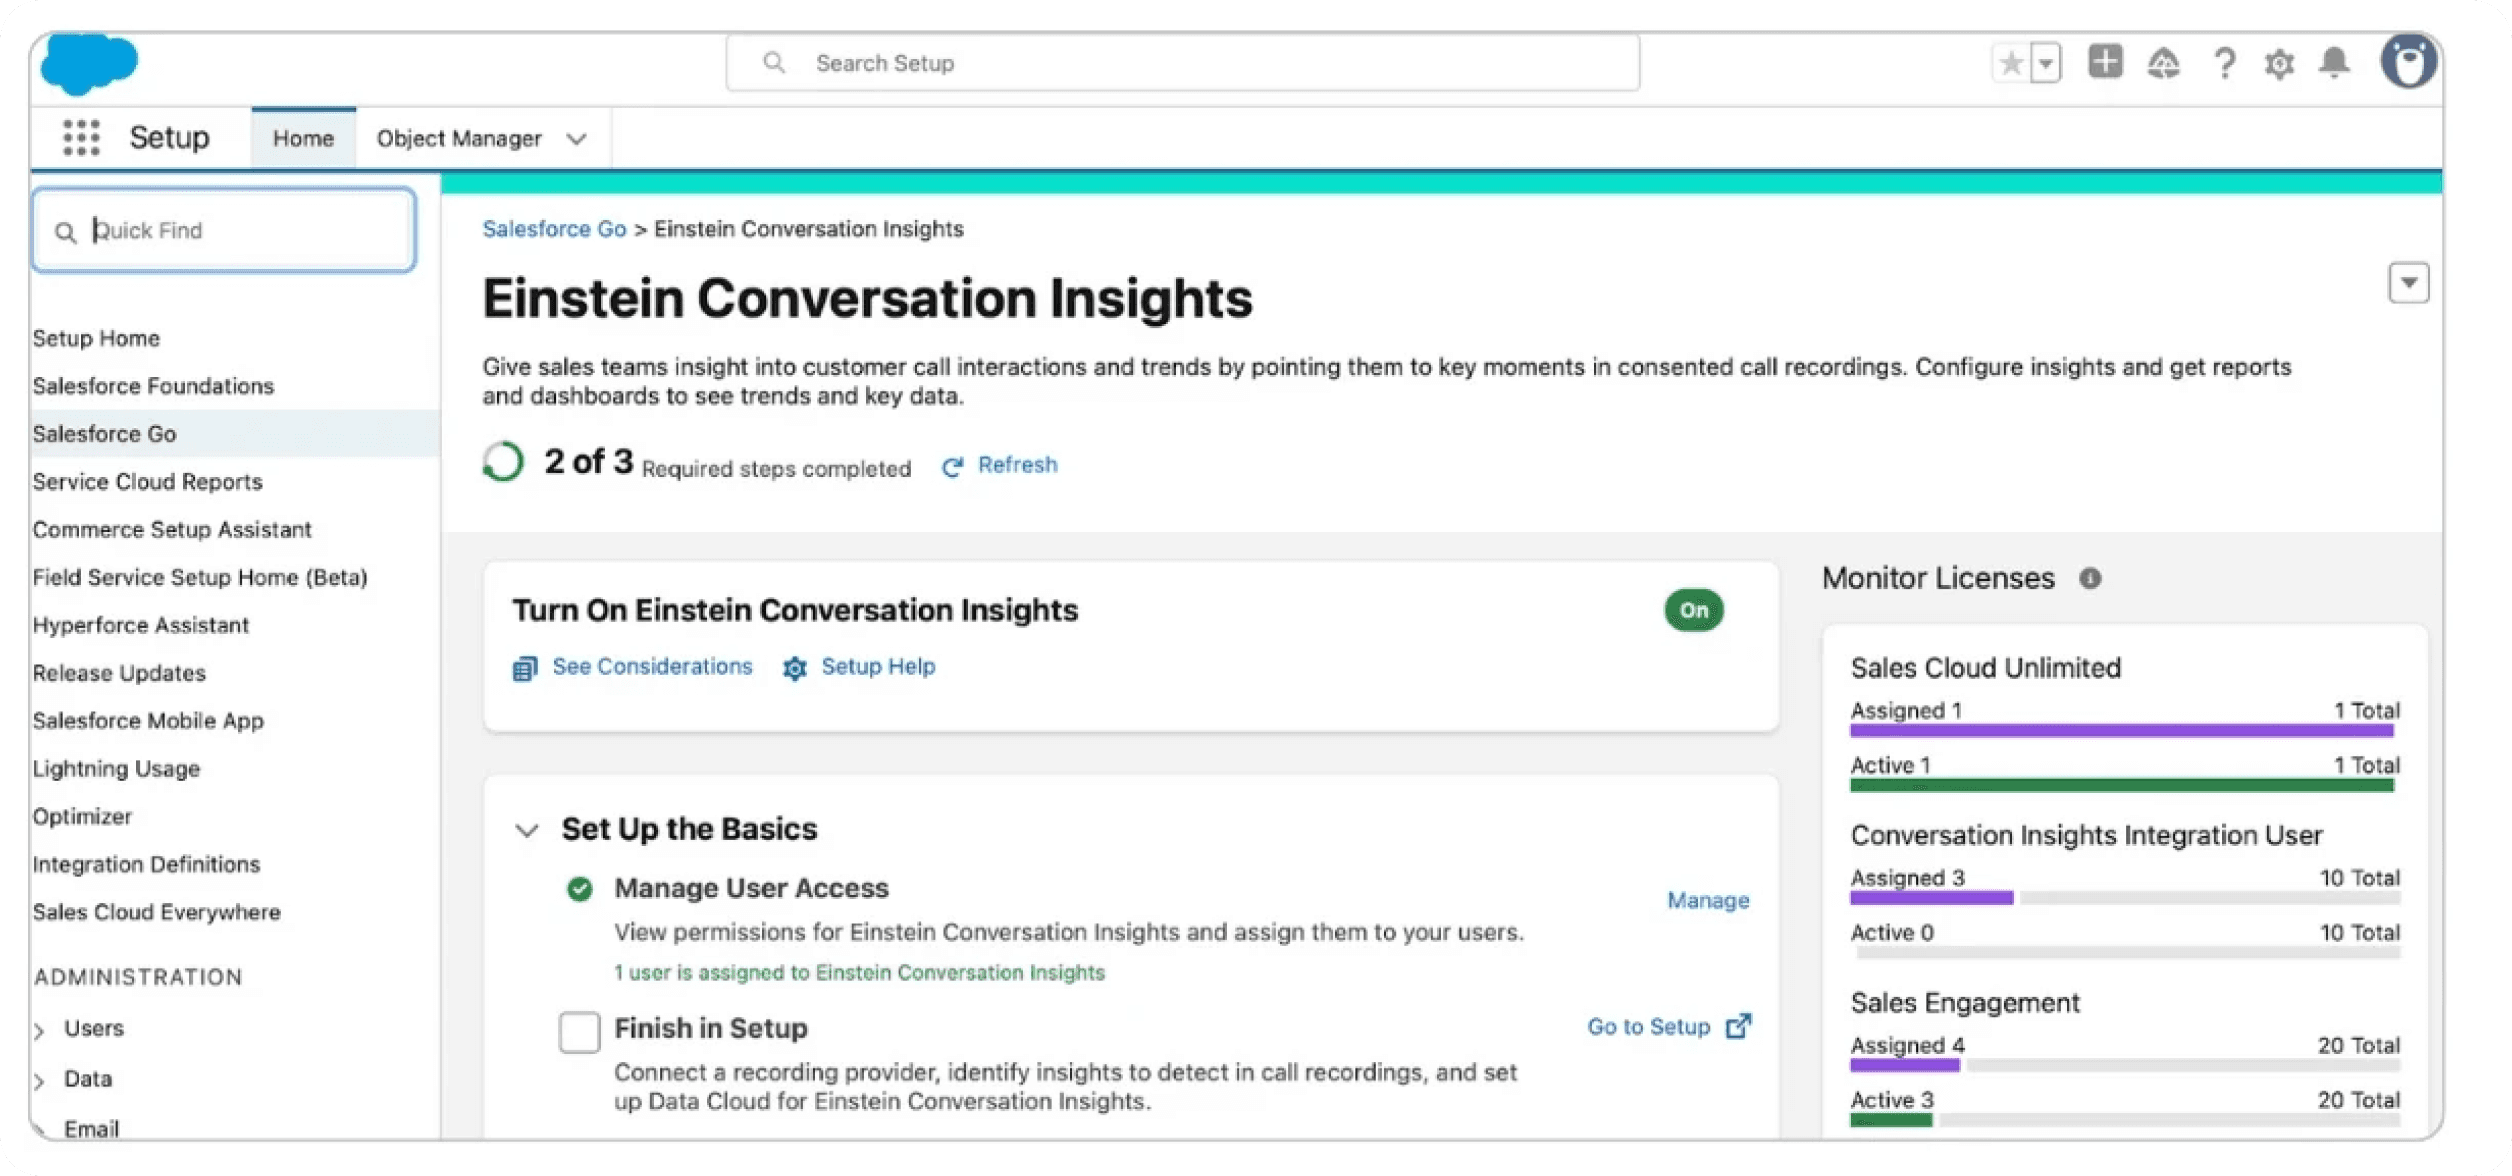Click the Salesforce cloud logo
The image size is (2512, 1176).
pyautogui.click(x=88, y=63)
